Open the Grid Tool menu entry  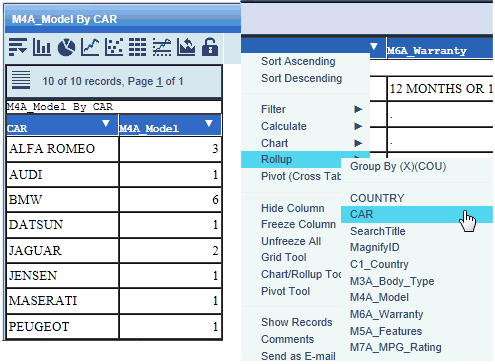[x=284, y=257]
